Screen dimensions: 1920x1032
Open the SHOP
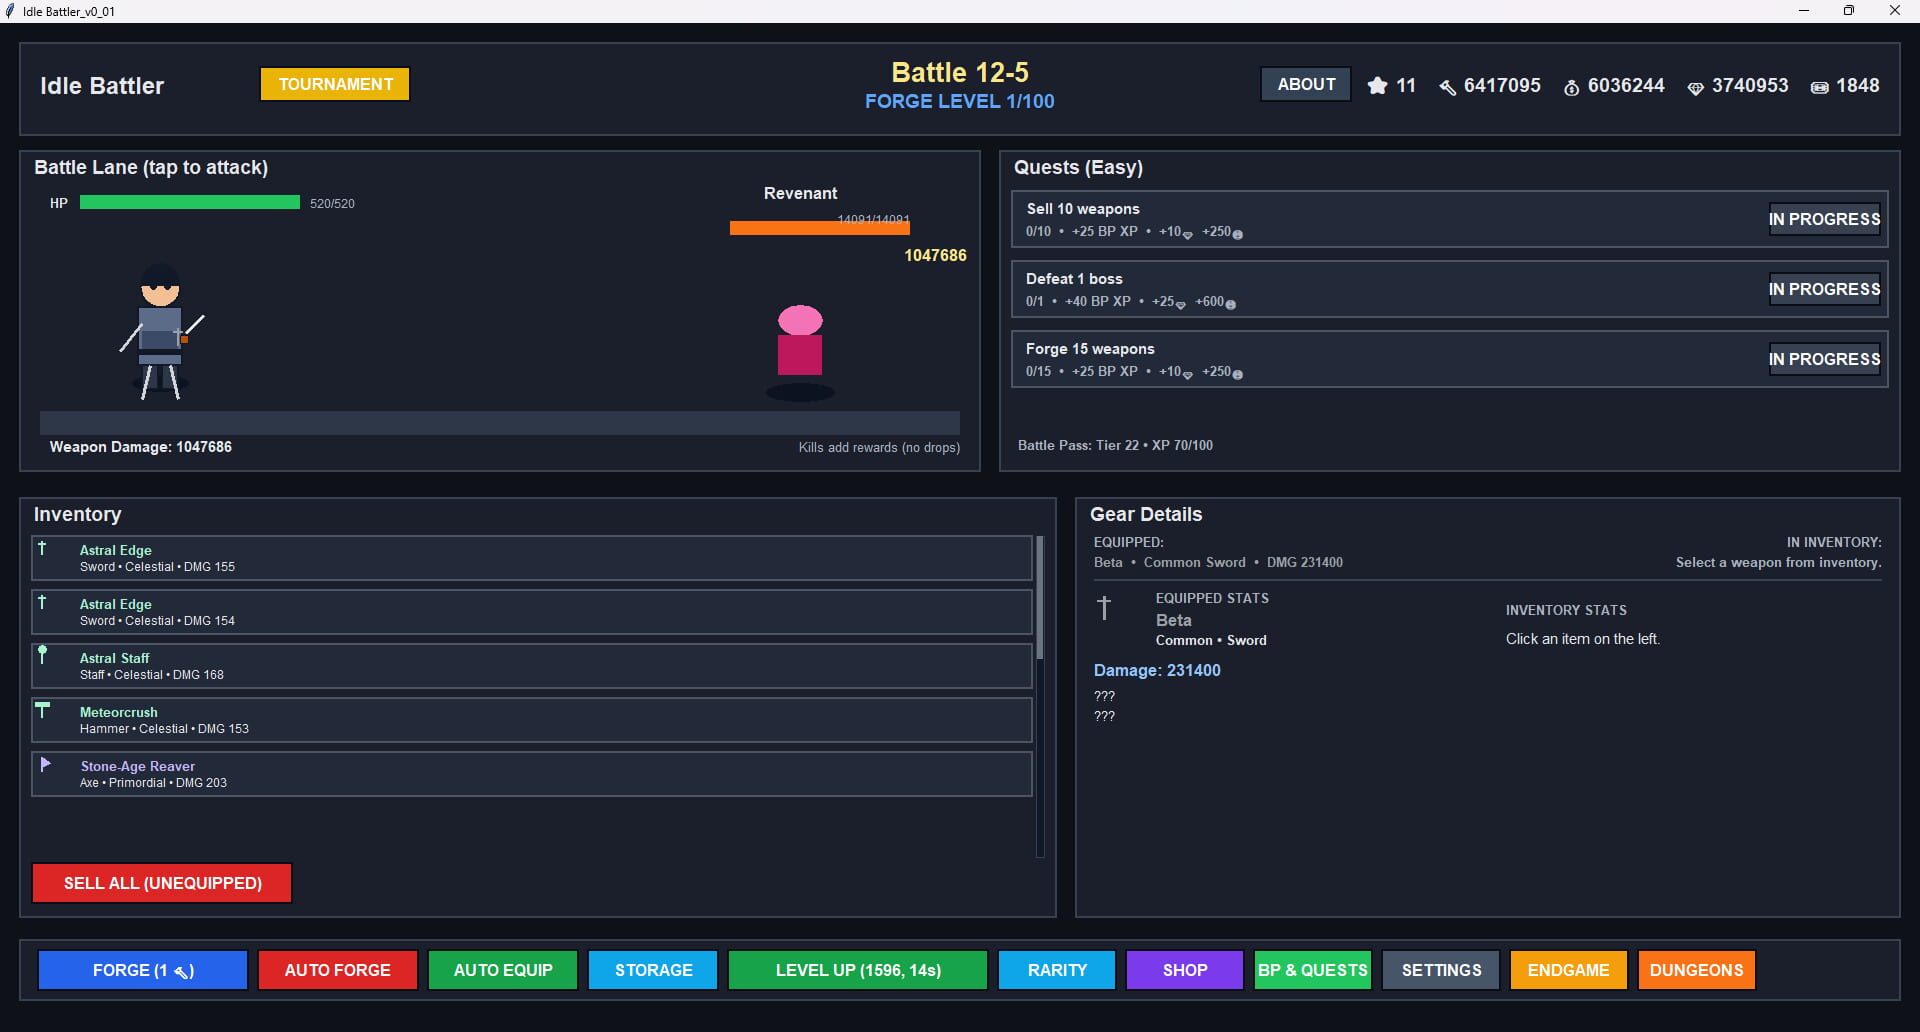point(1184,970)
